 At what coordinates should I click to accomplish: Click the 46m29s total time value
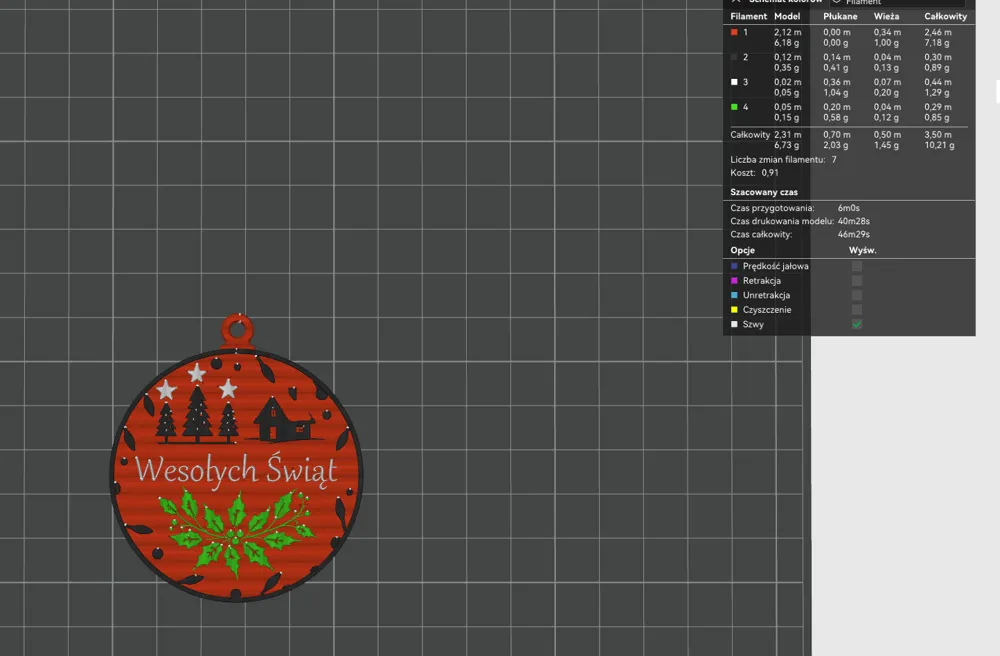pos(854,234)
